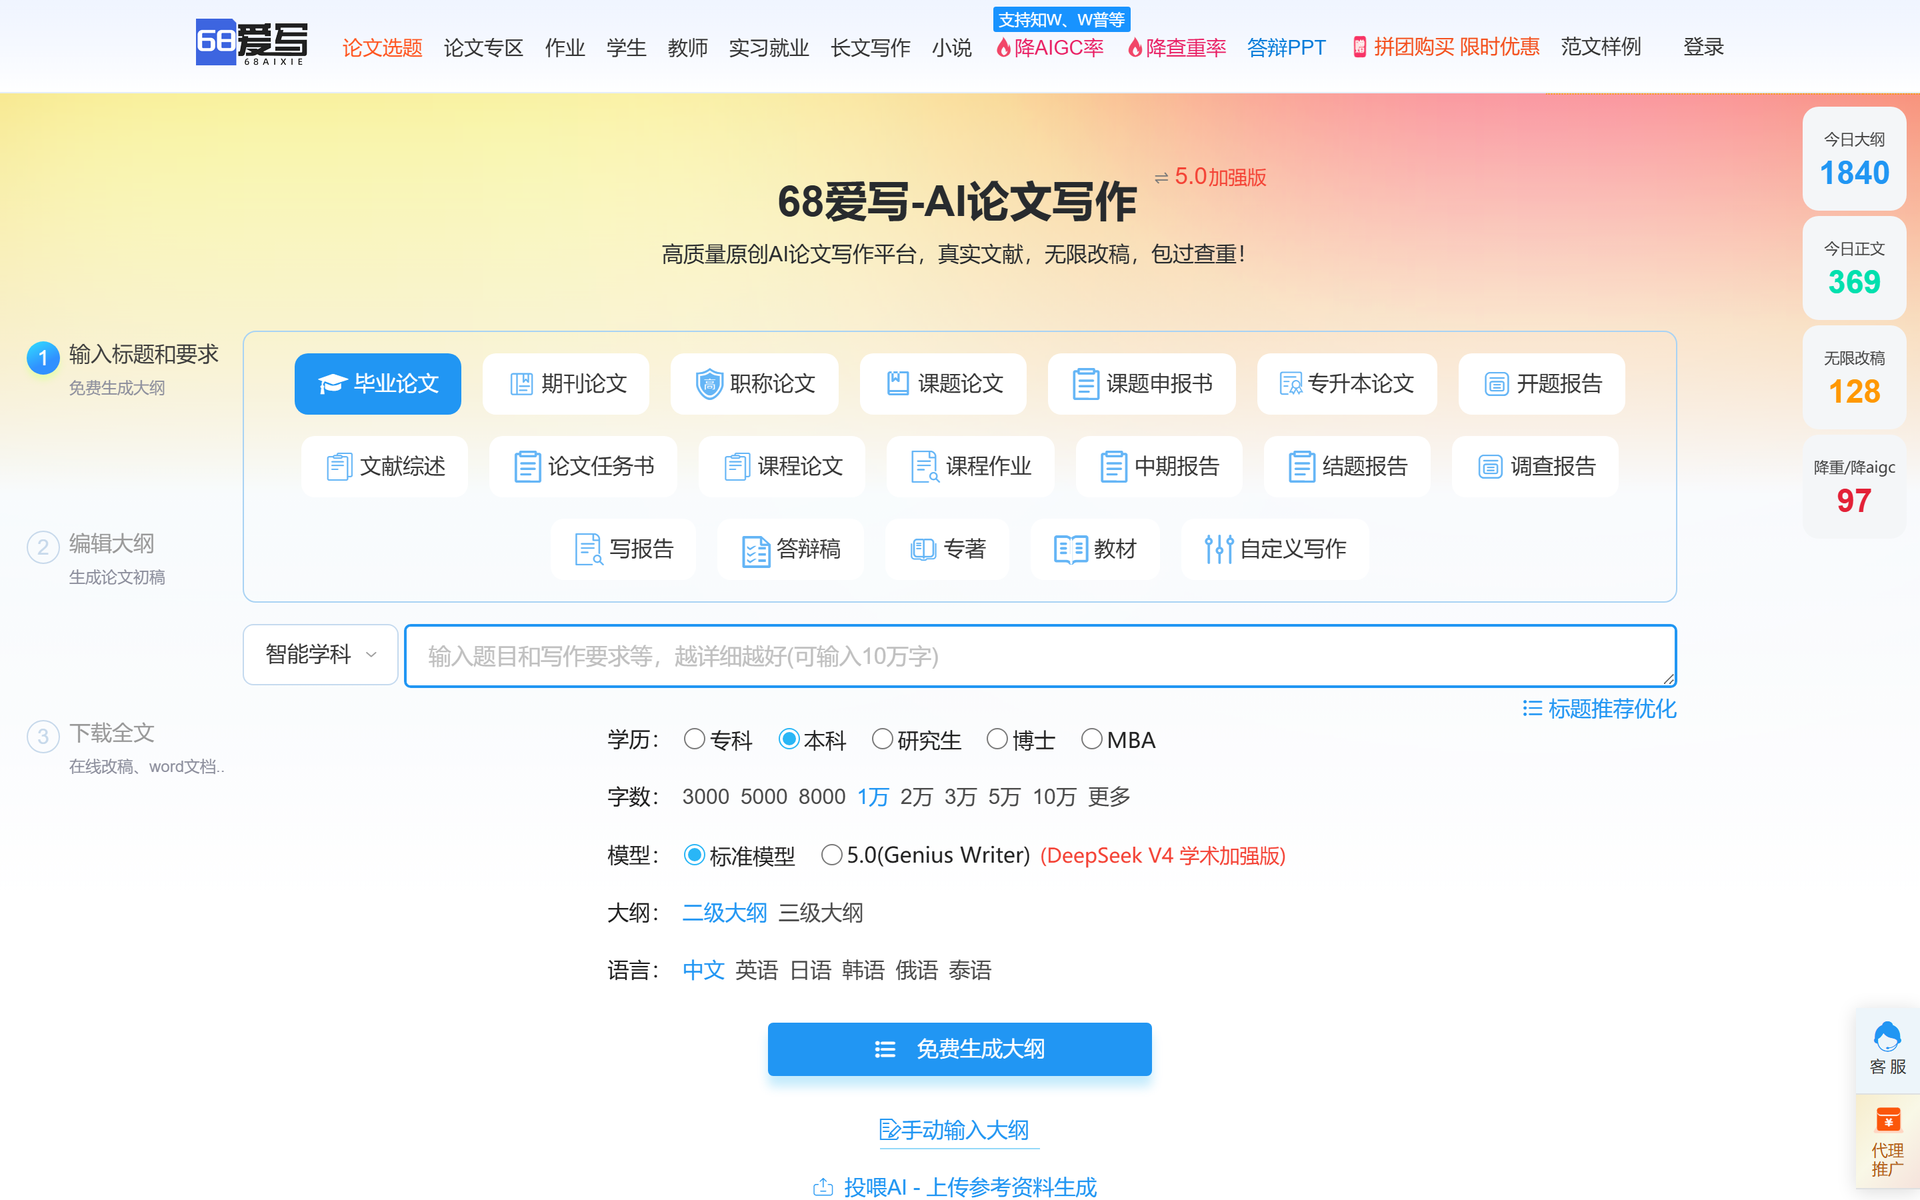Go to 降AIGC率 in navigation
Screen dimensions: 1920x1200
(x=1050, y=47)
